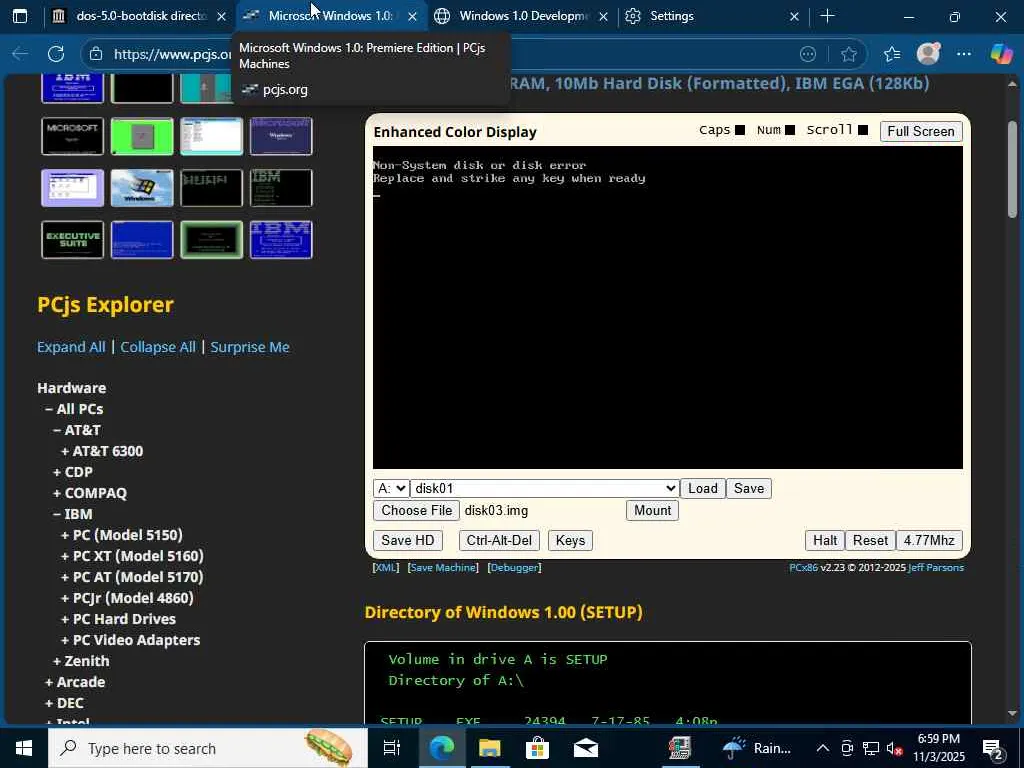Screen dimensions: 1024x768
Task: Click the Save HD button
Action: click(408, 540)
